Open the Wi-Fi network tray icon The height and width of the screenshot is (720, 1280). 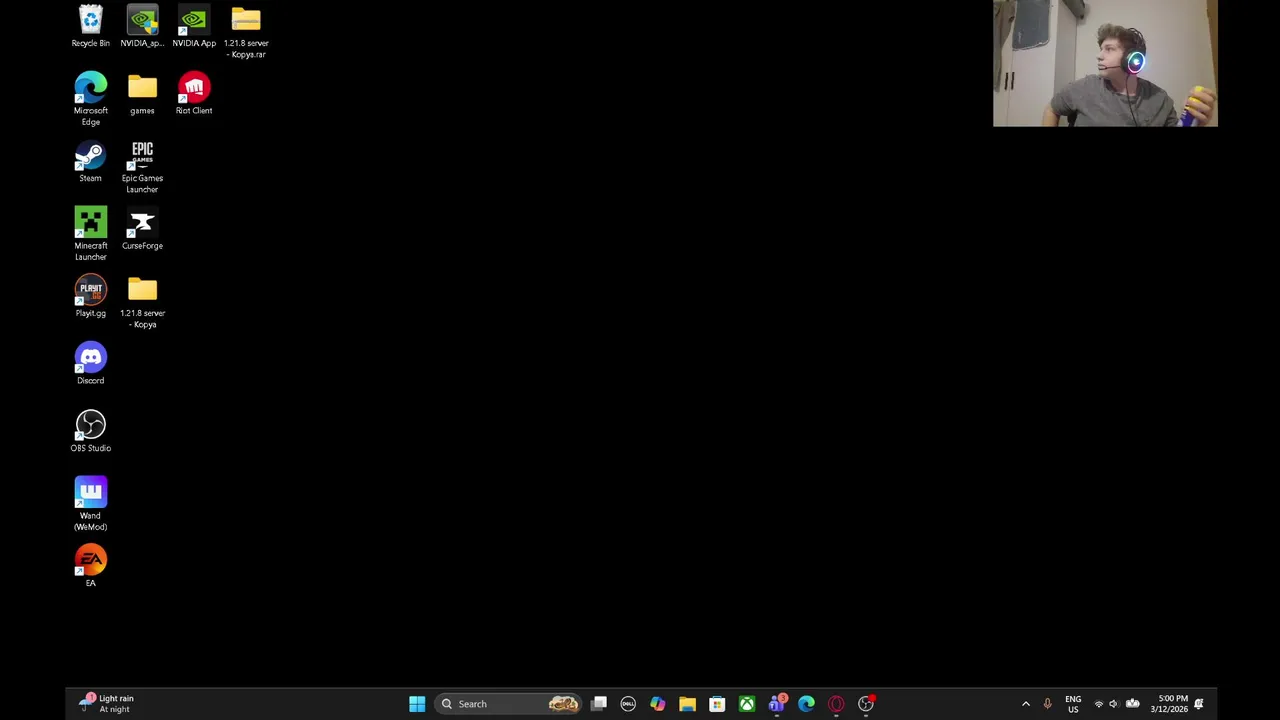point(1098,704)
